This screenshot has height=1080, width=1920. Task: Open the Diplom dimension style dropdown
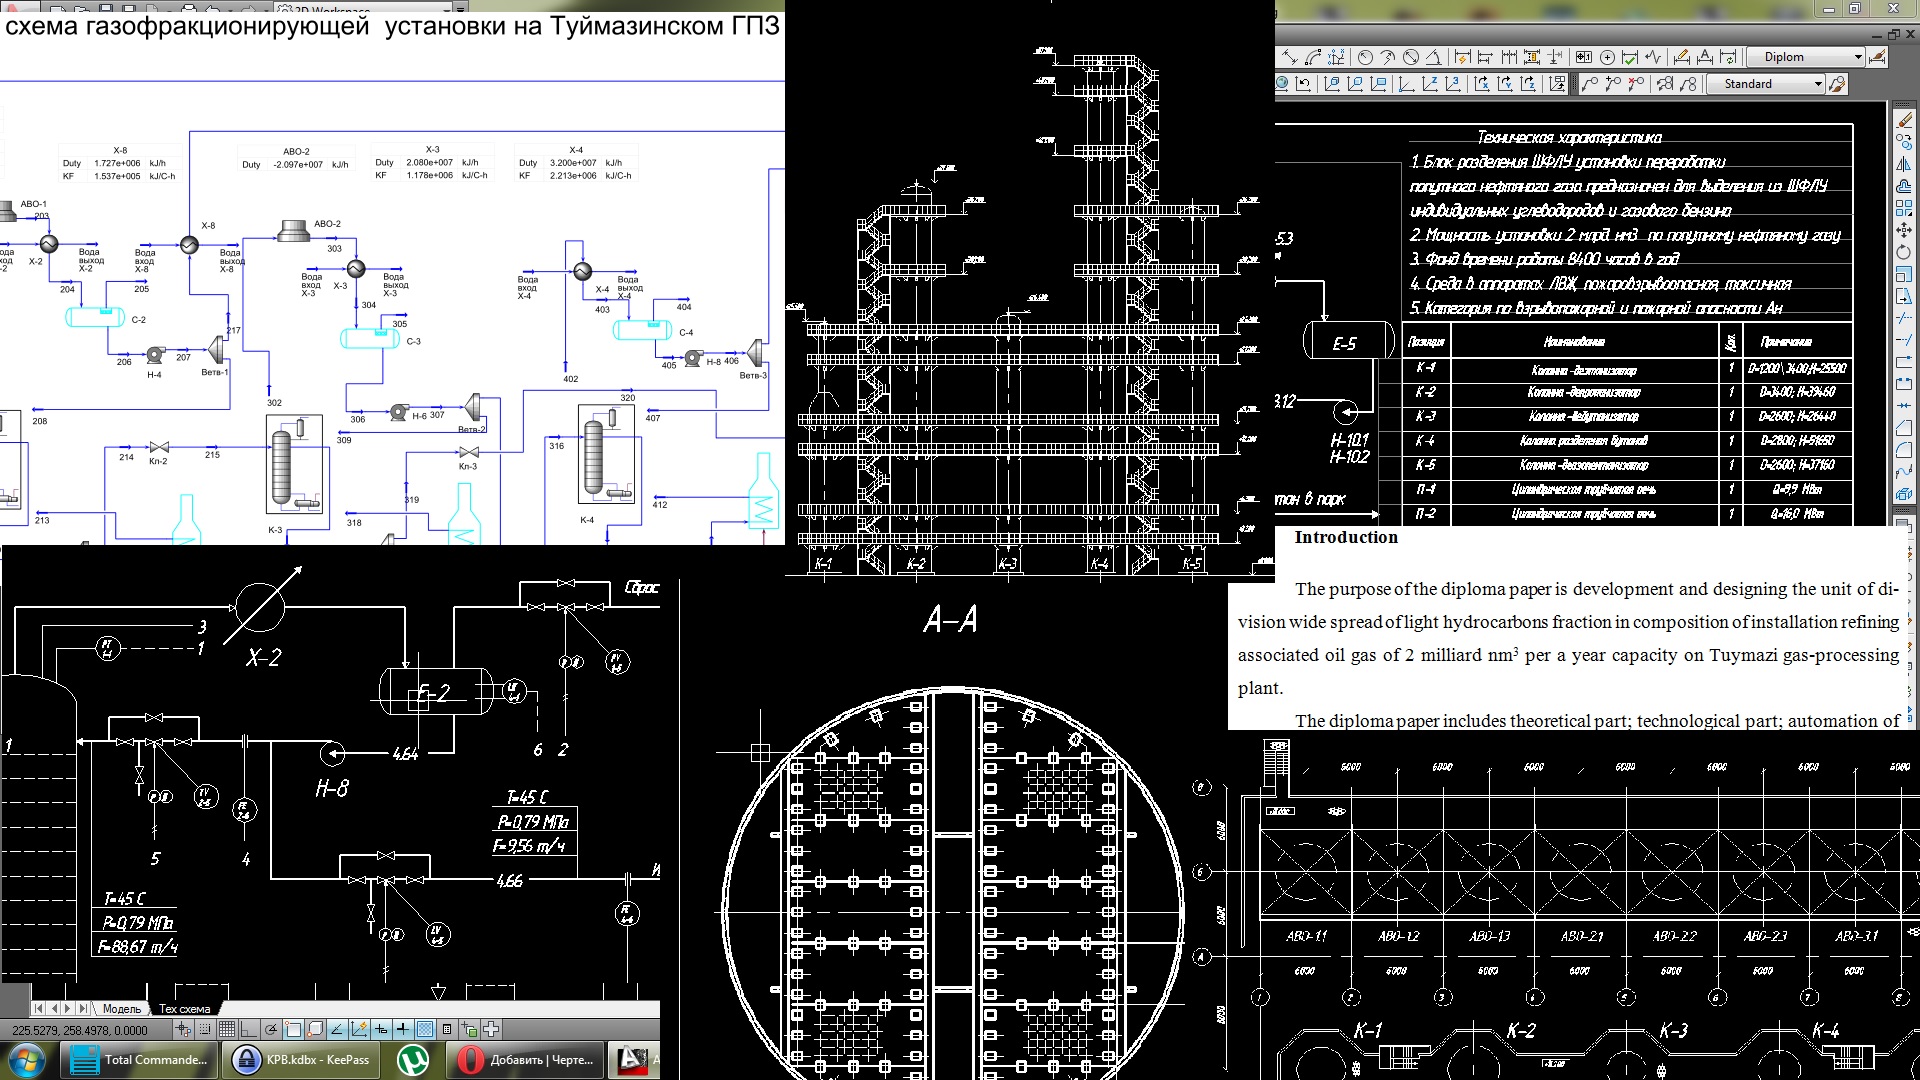tap(1806, 57)
